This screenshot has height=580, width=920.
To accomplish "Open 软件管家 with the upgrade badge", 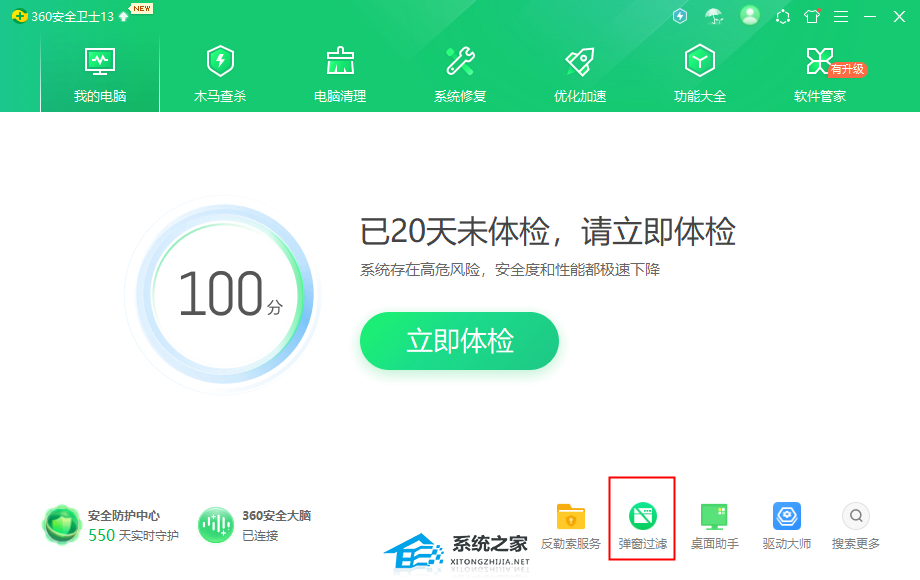I will click(820, 74).
